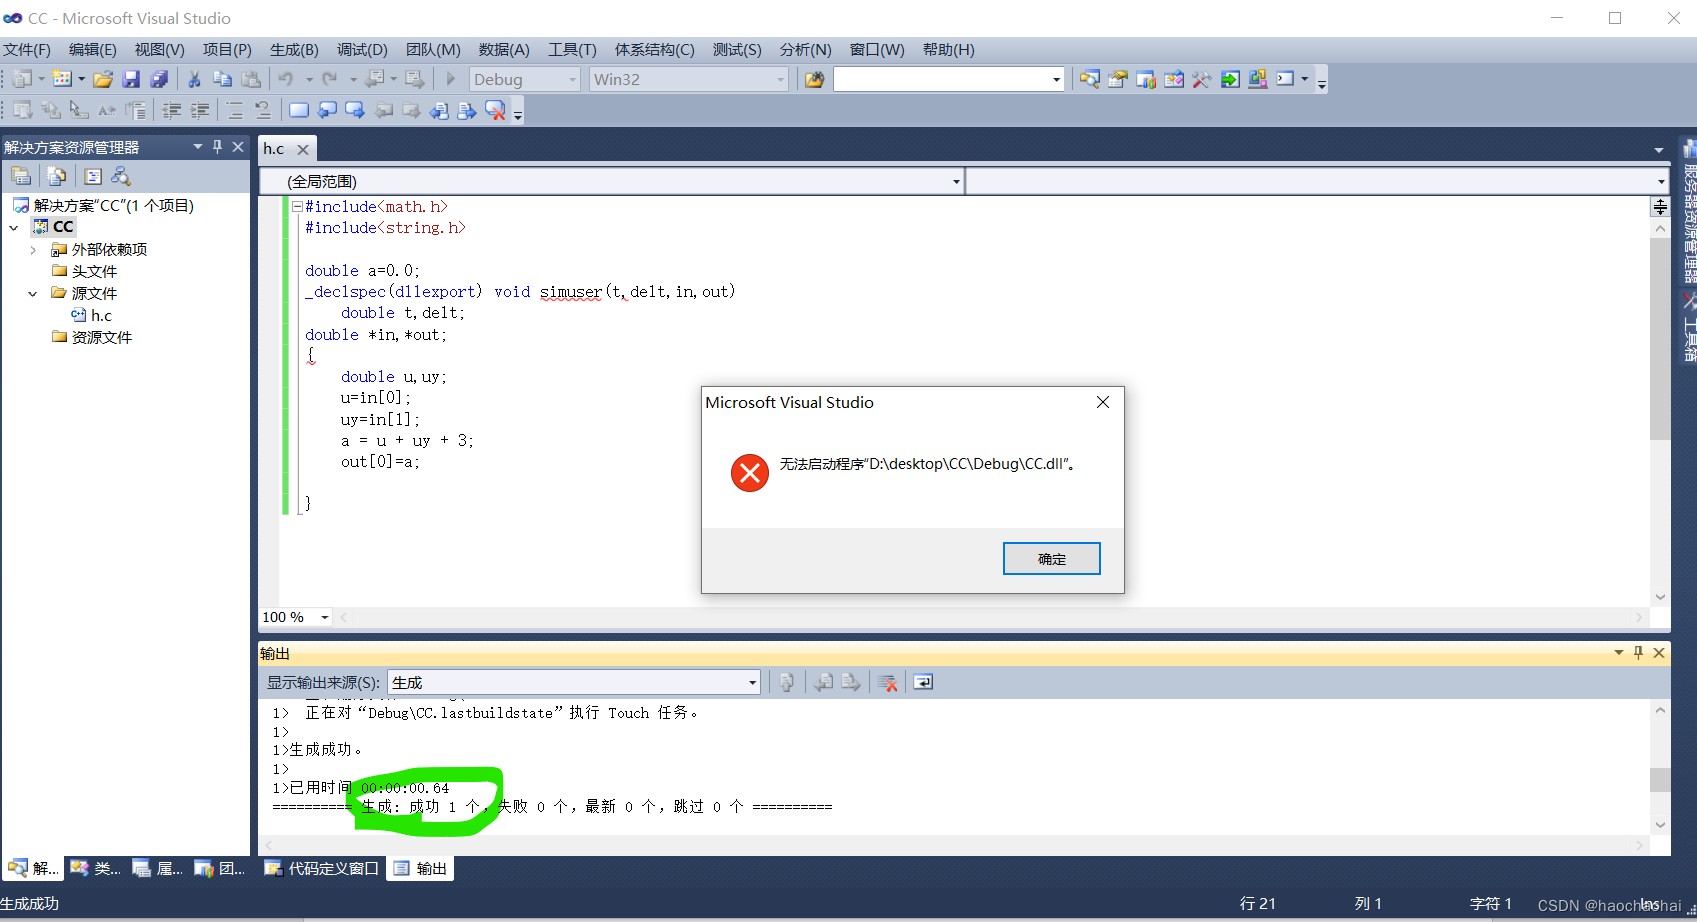This screenshot has width=1697, height=922.
Task: Click the Open File toolbar icon
Action: 103,79
